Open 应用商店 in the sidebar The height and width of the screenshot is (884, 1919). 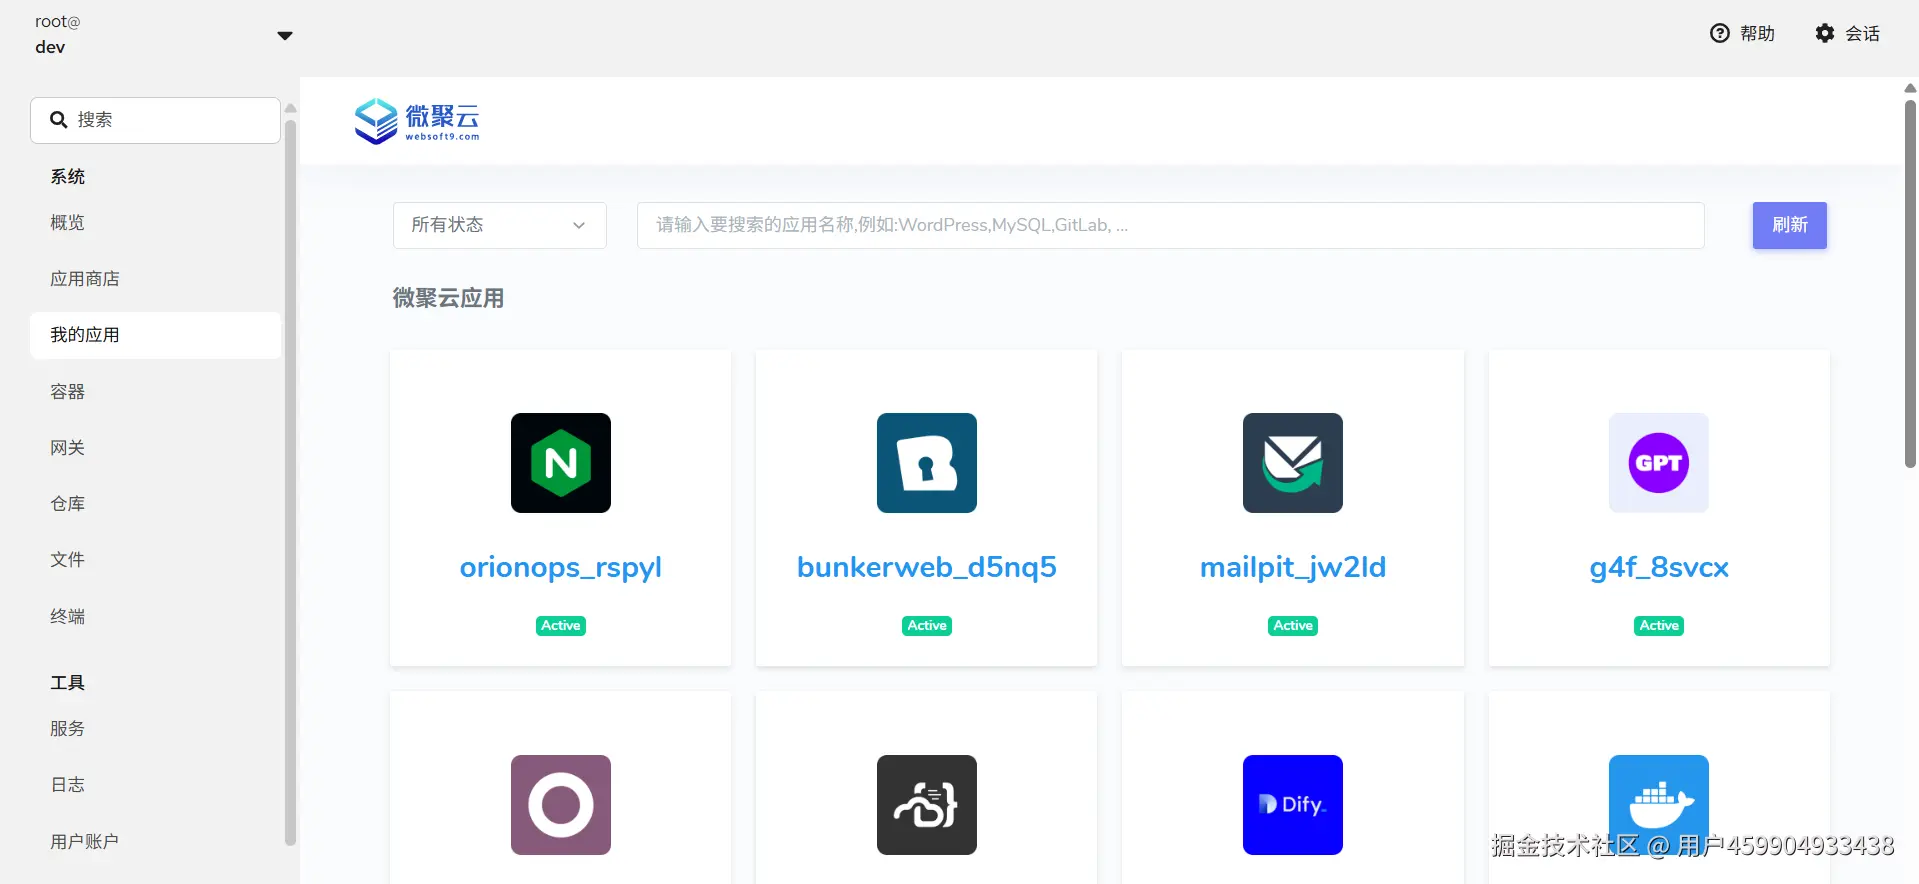(x=155, y=279)
